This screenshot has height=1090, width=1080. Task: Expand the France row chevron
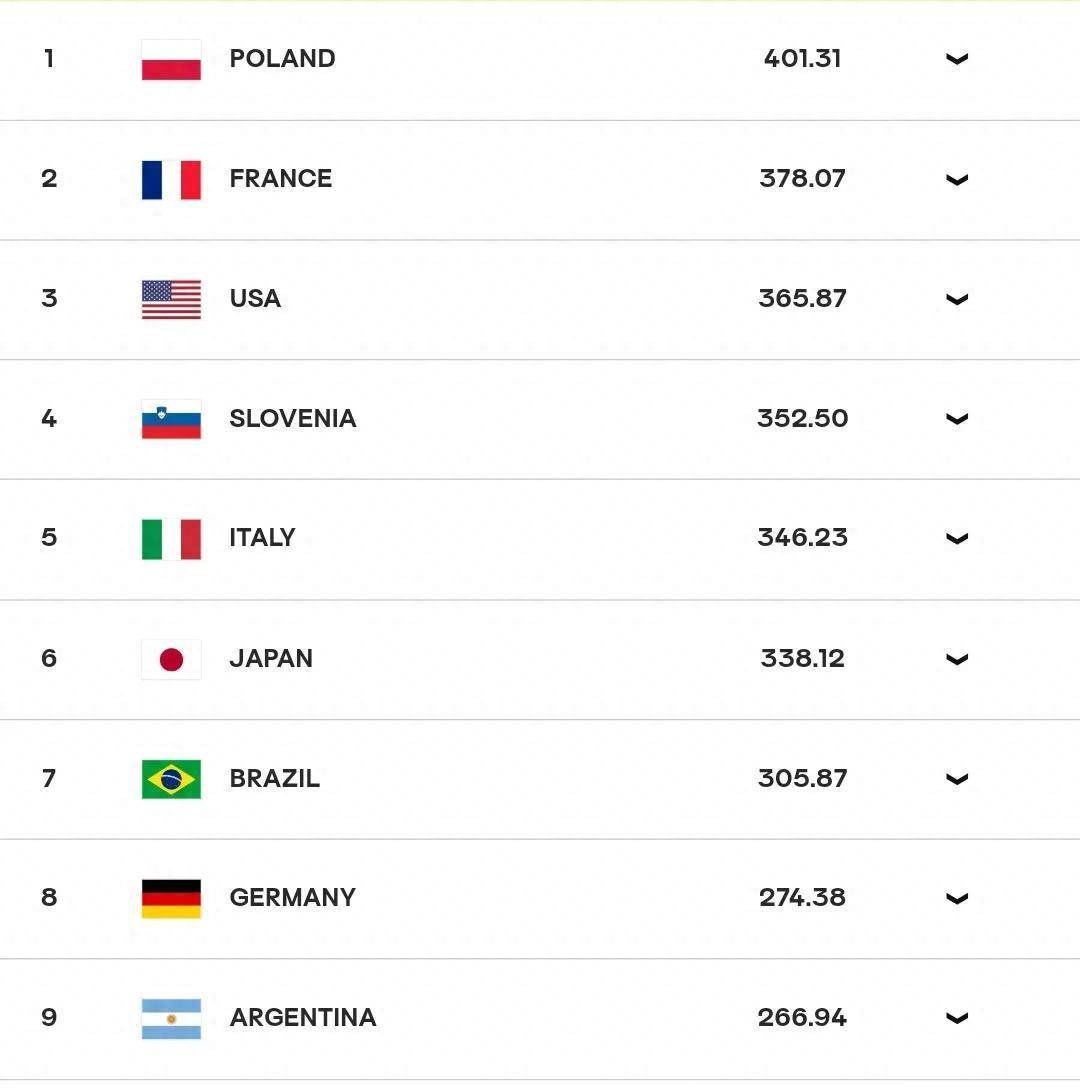coord(957,180)
